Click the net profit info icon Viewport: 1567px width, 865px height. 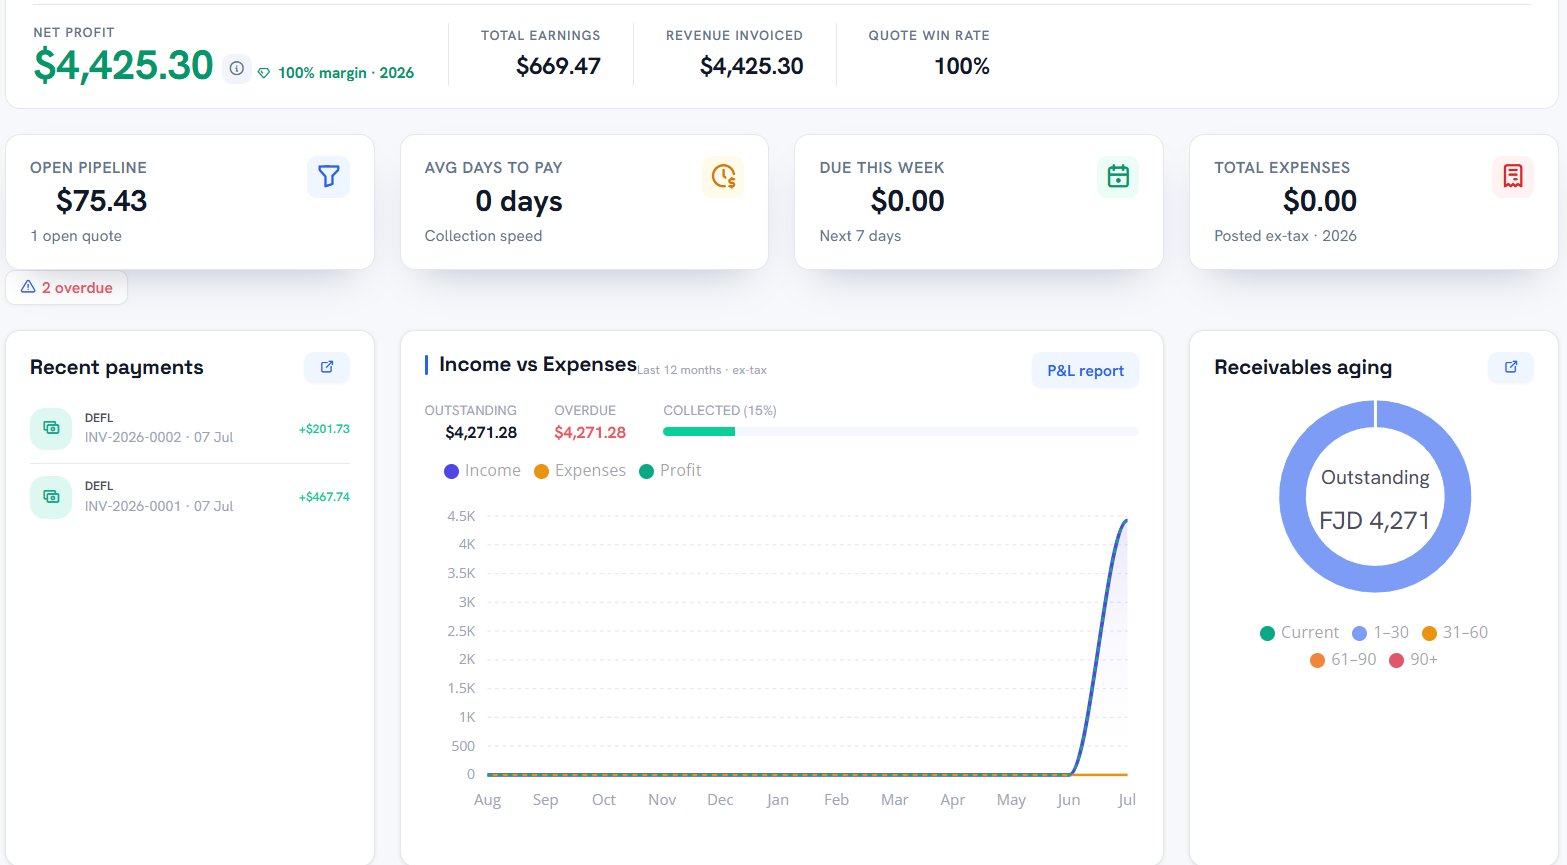236,68
